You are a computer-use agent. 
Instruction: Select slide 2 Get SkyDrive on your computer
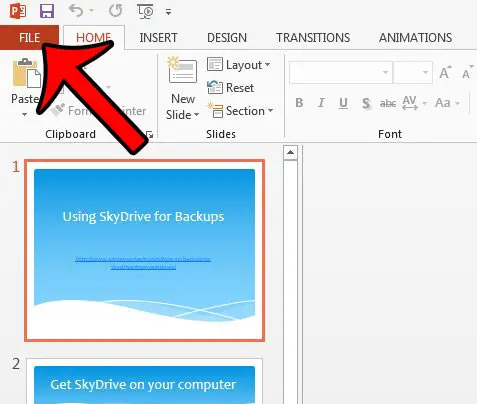(144, 381)
